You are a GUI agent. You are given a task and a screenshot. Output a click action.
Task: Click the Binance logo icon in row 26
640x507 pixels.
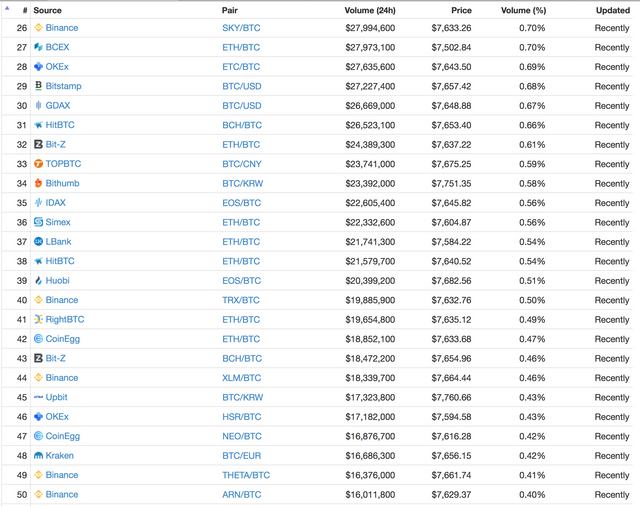(x=38, y=28)
